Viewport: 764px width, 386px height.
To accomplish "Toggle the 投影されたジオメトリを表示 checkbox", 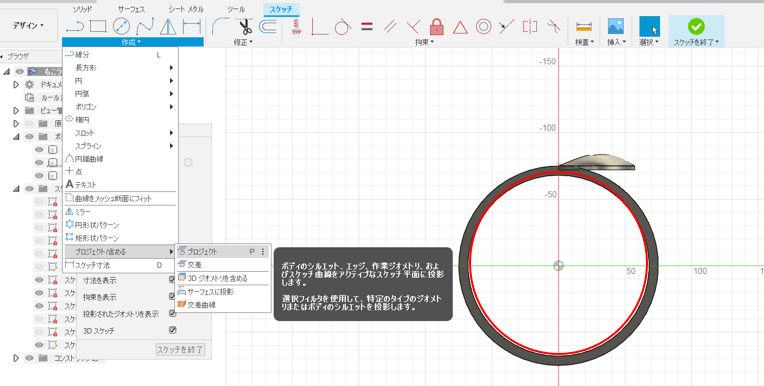I will (172, 313).
